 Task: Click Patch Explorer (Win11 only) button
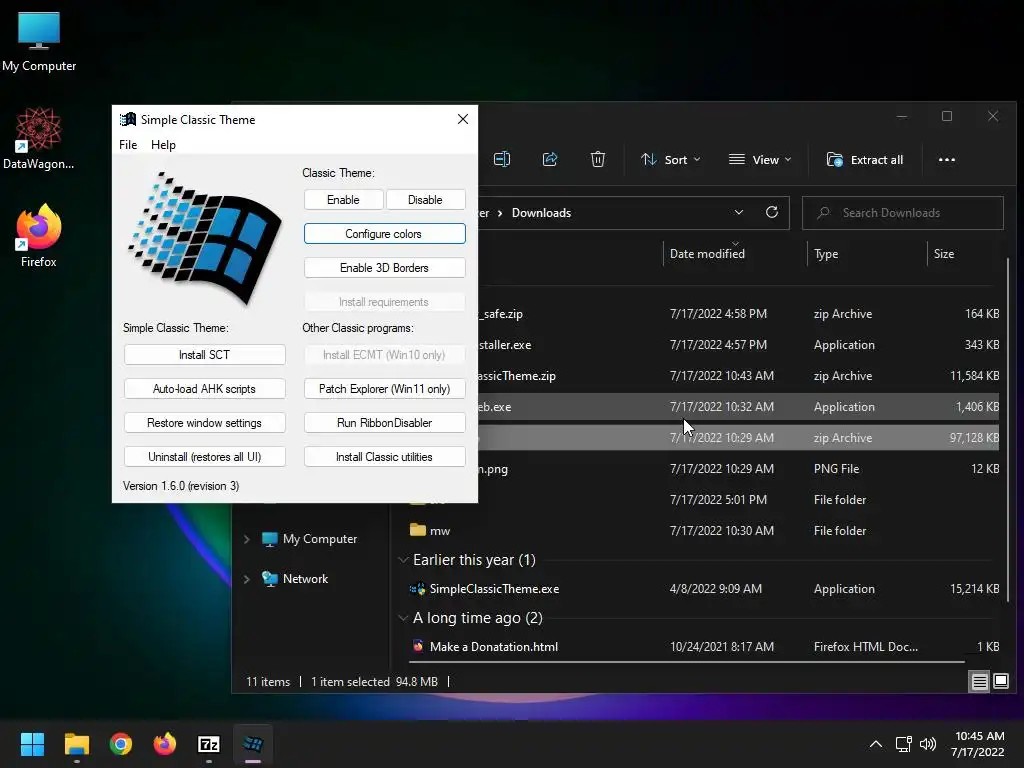385,388
